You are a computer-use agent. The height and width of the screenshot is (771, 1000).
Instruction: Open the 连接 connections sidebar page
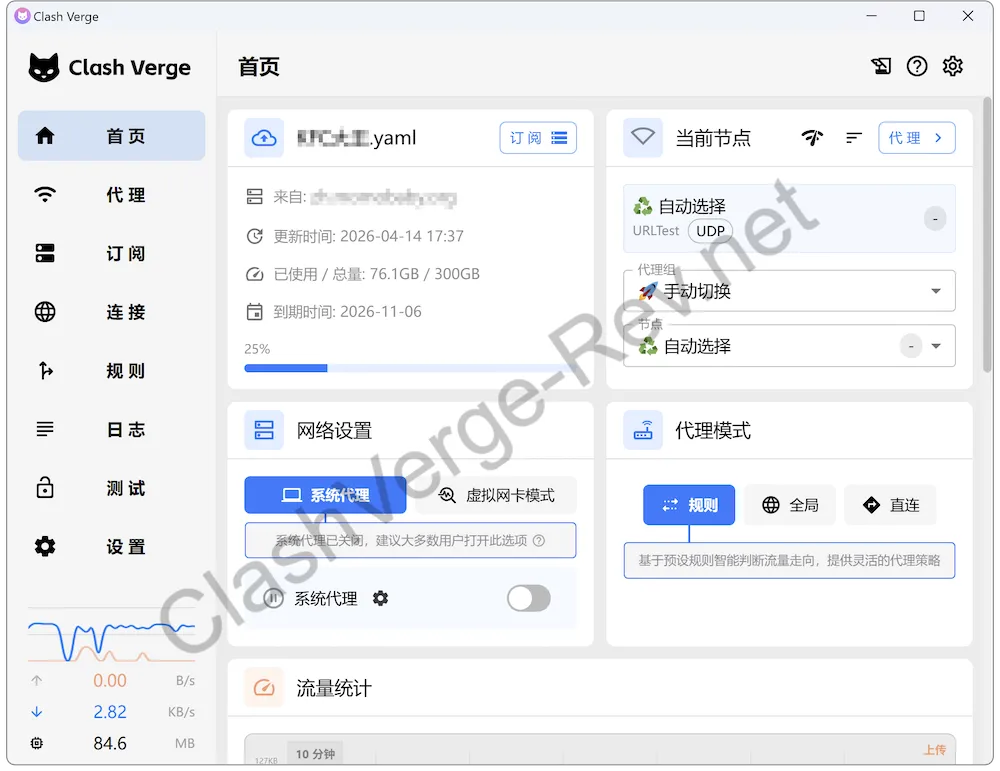coord(112,312)
